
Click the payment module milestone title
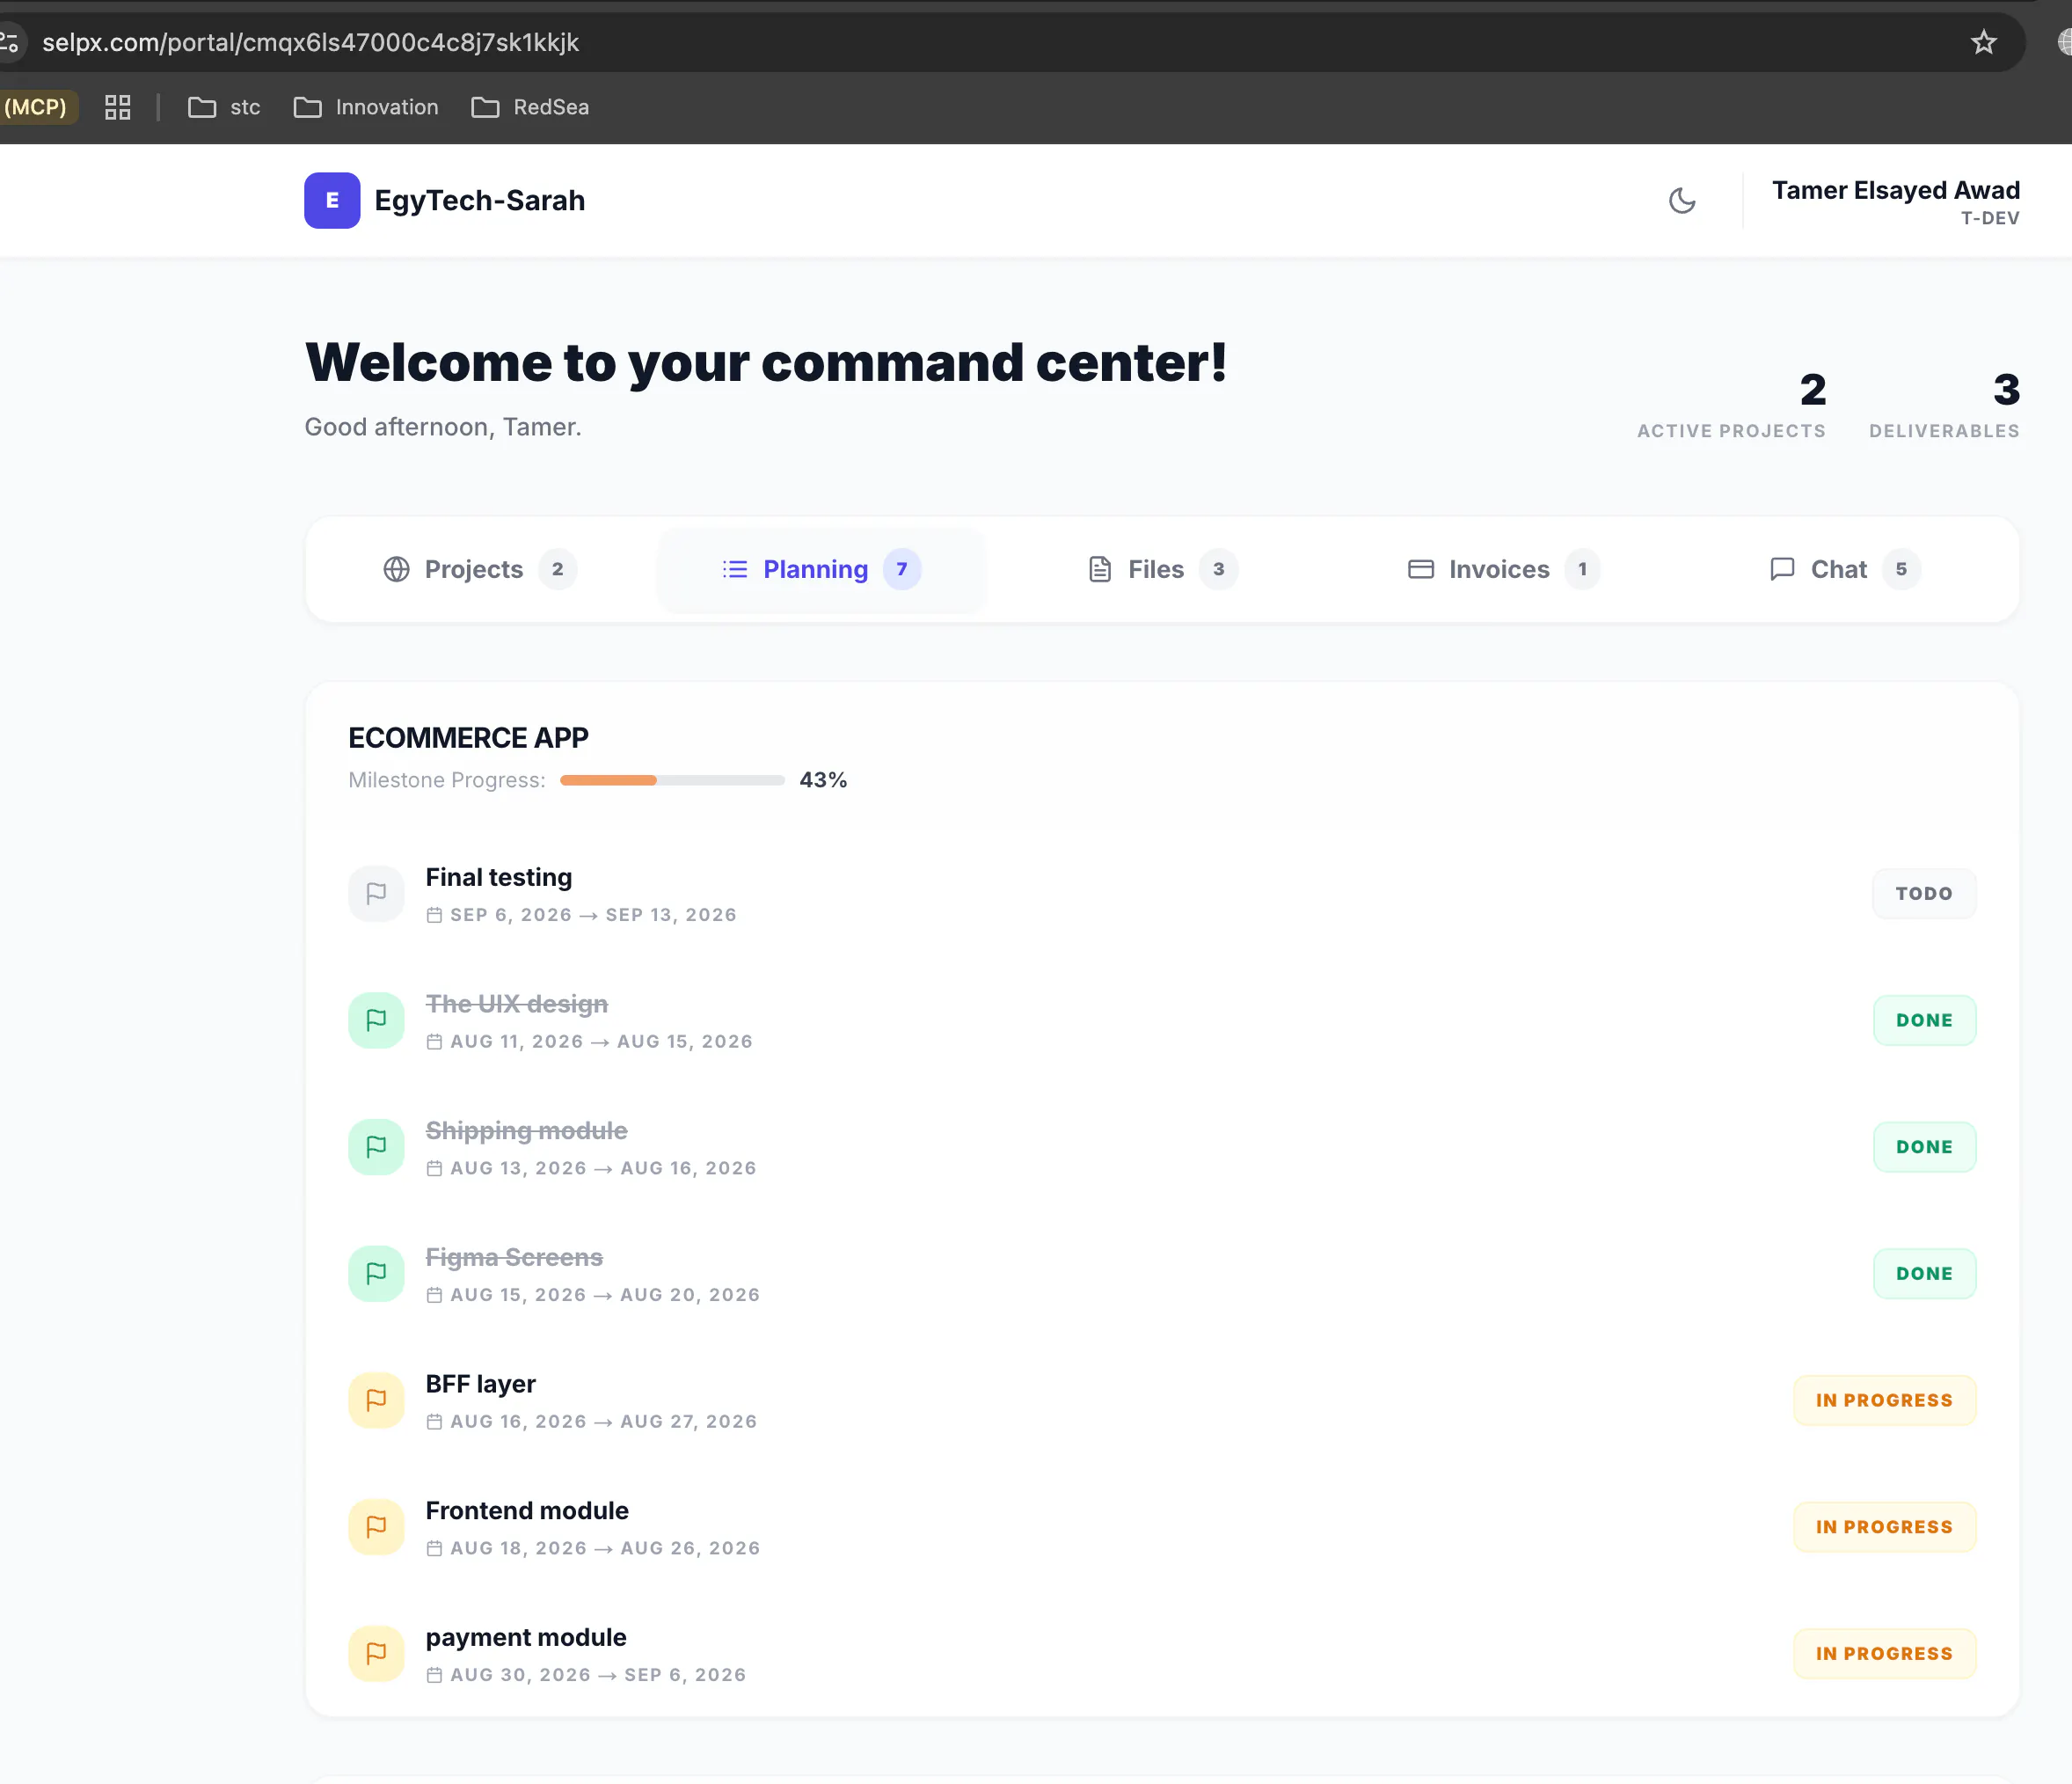[x=526, y=1637]
